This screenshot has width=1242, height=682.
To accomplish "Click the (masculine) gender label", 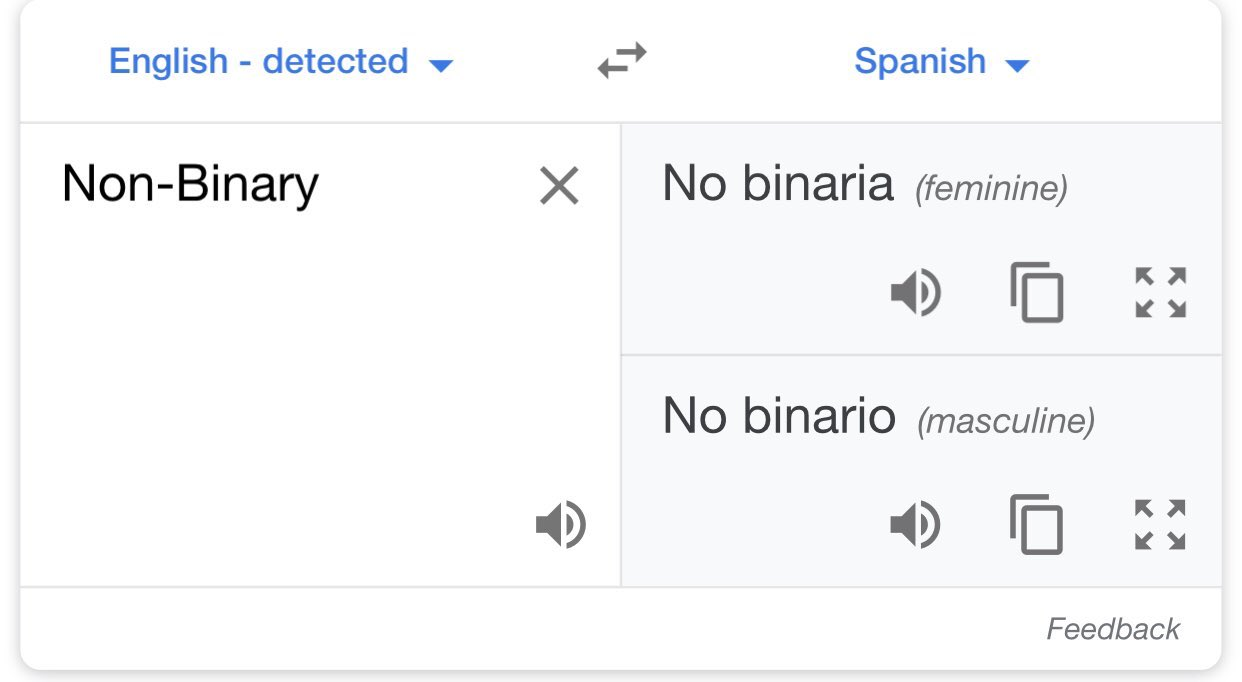I will tap(1006, 421).
